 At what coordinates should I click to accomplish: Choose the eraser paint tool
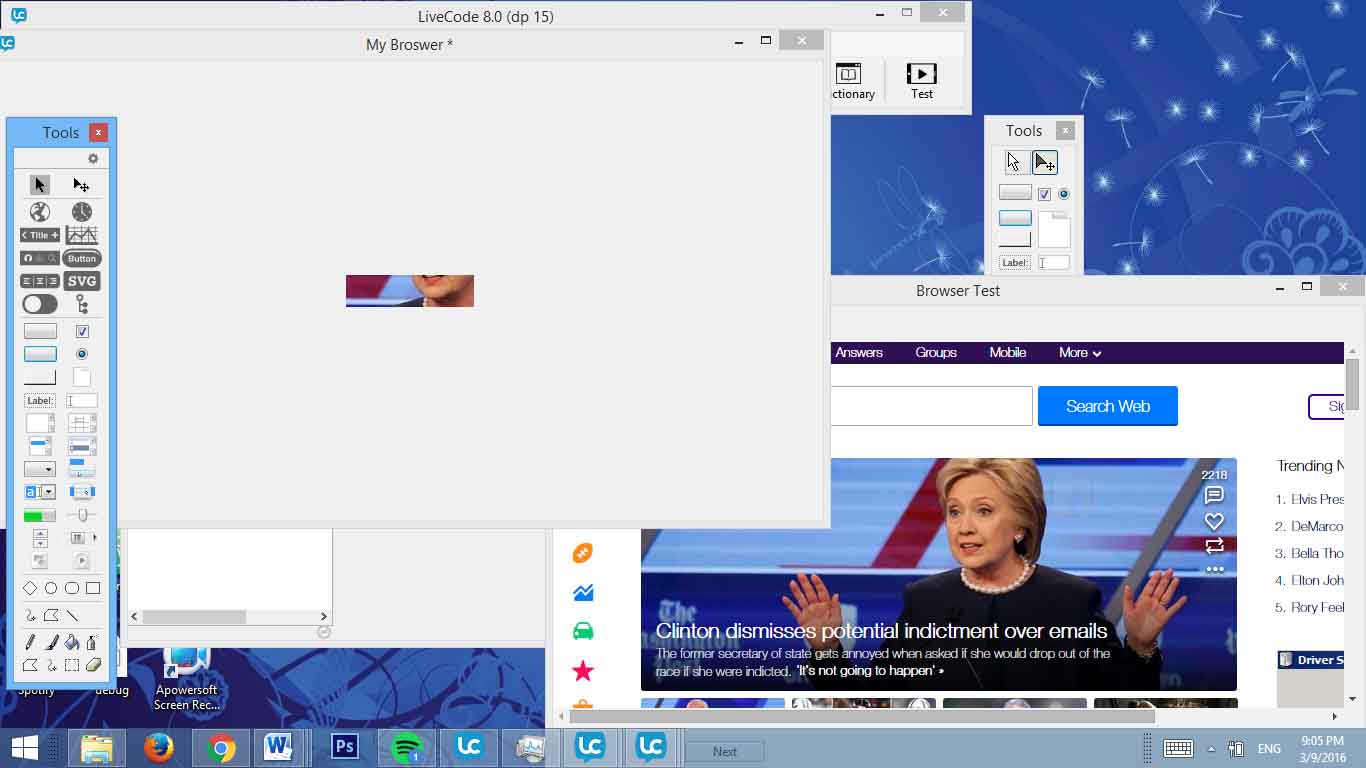coord(93,665)
